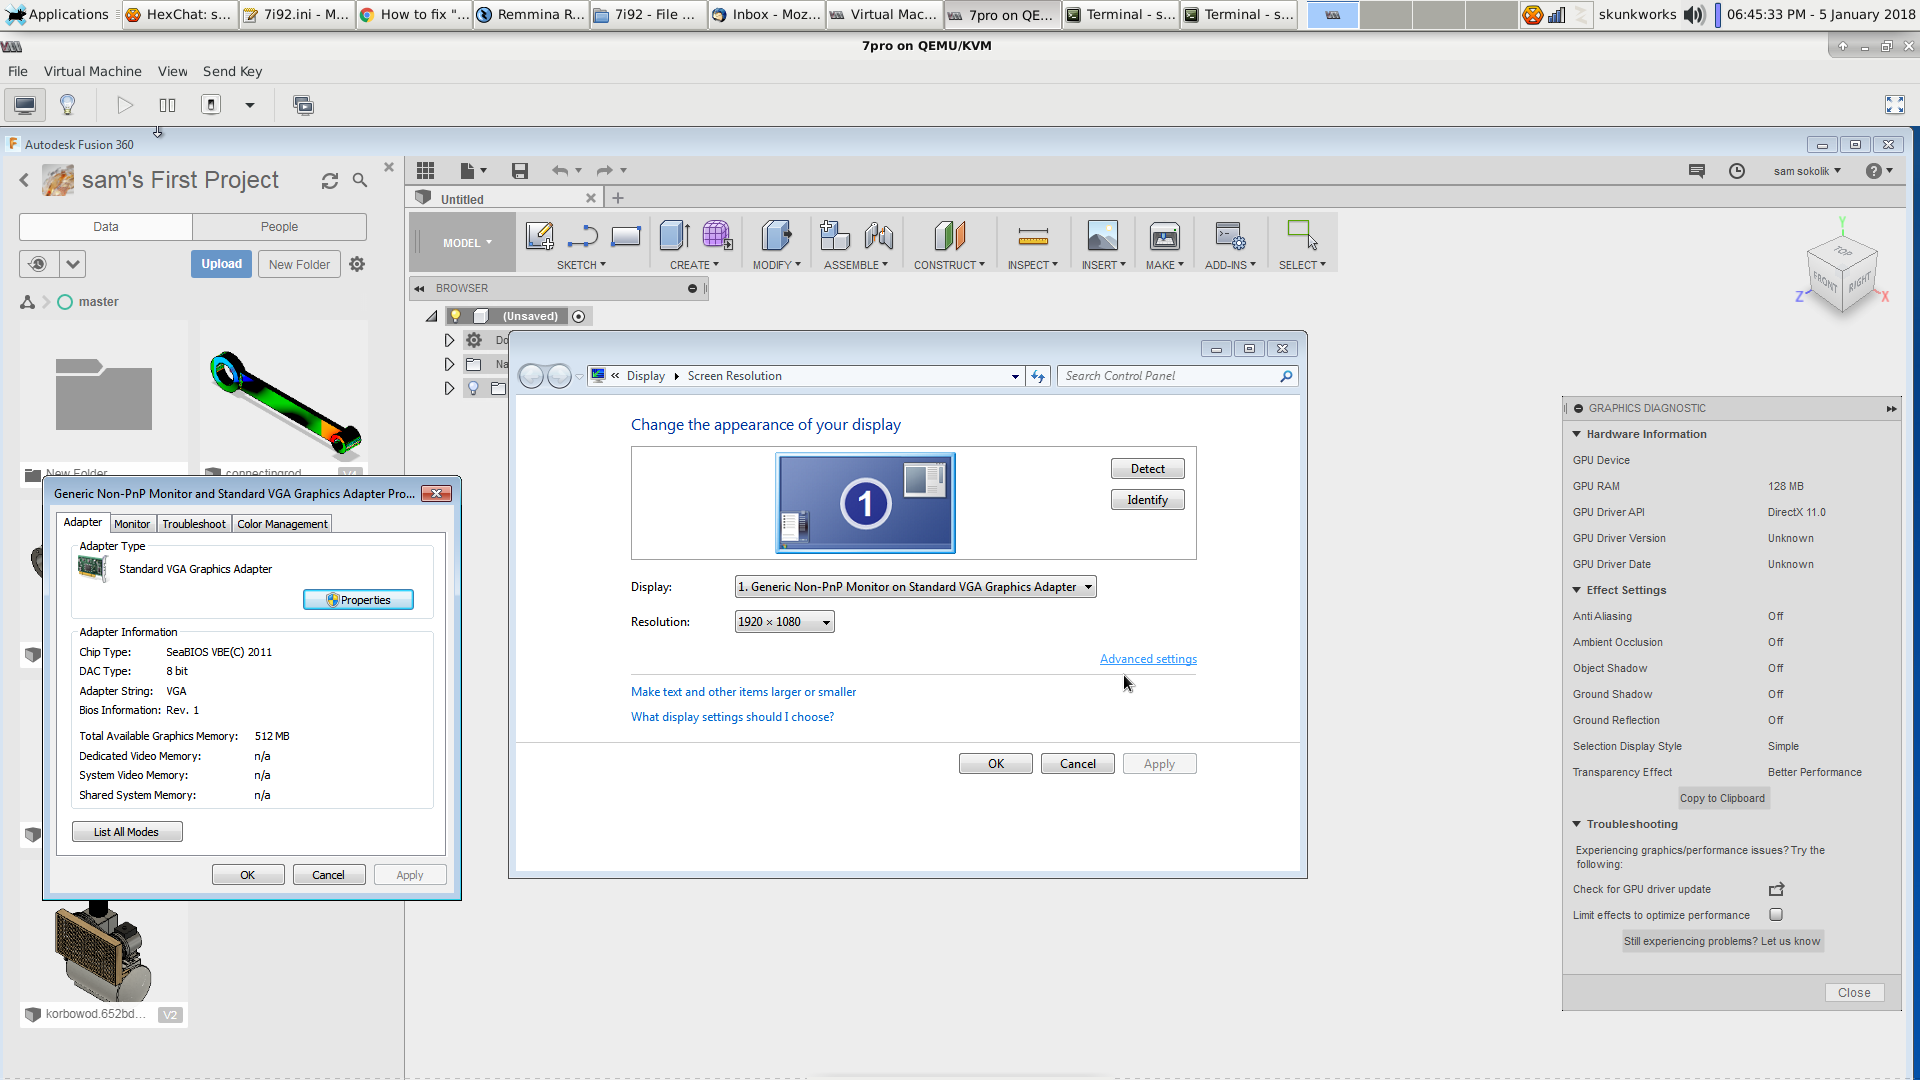Select the New Component ASSEMBLE icon

coord(834,236)
